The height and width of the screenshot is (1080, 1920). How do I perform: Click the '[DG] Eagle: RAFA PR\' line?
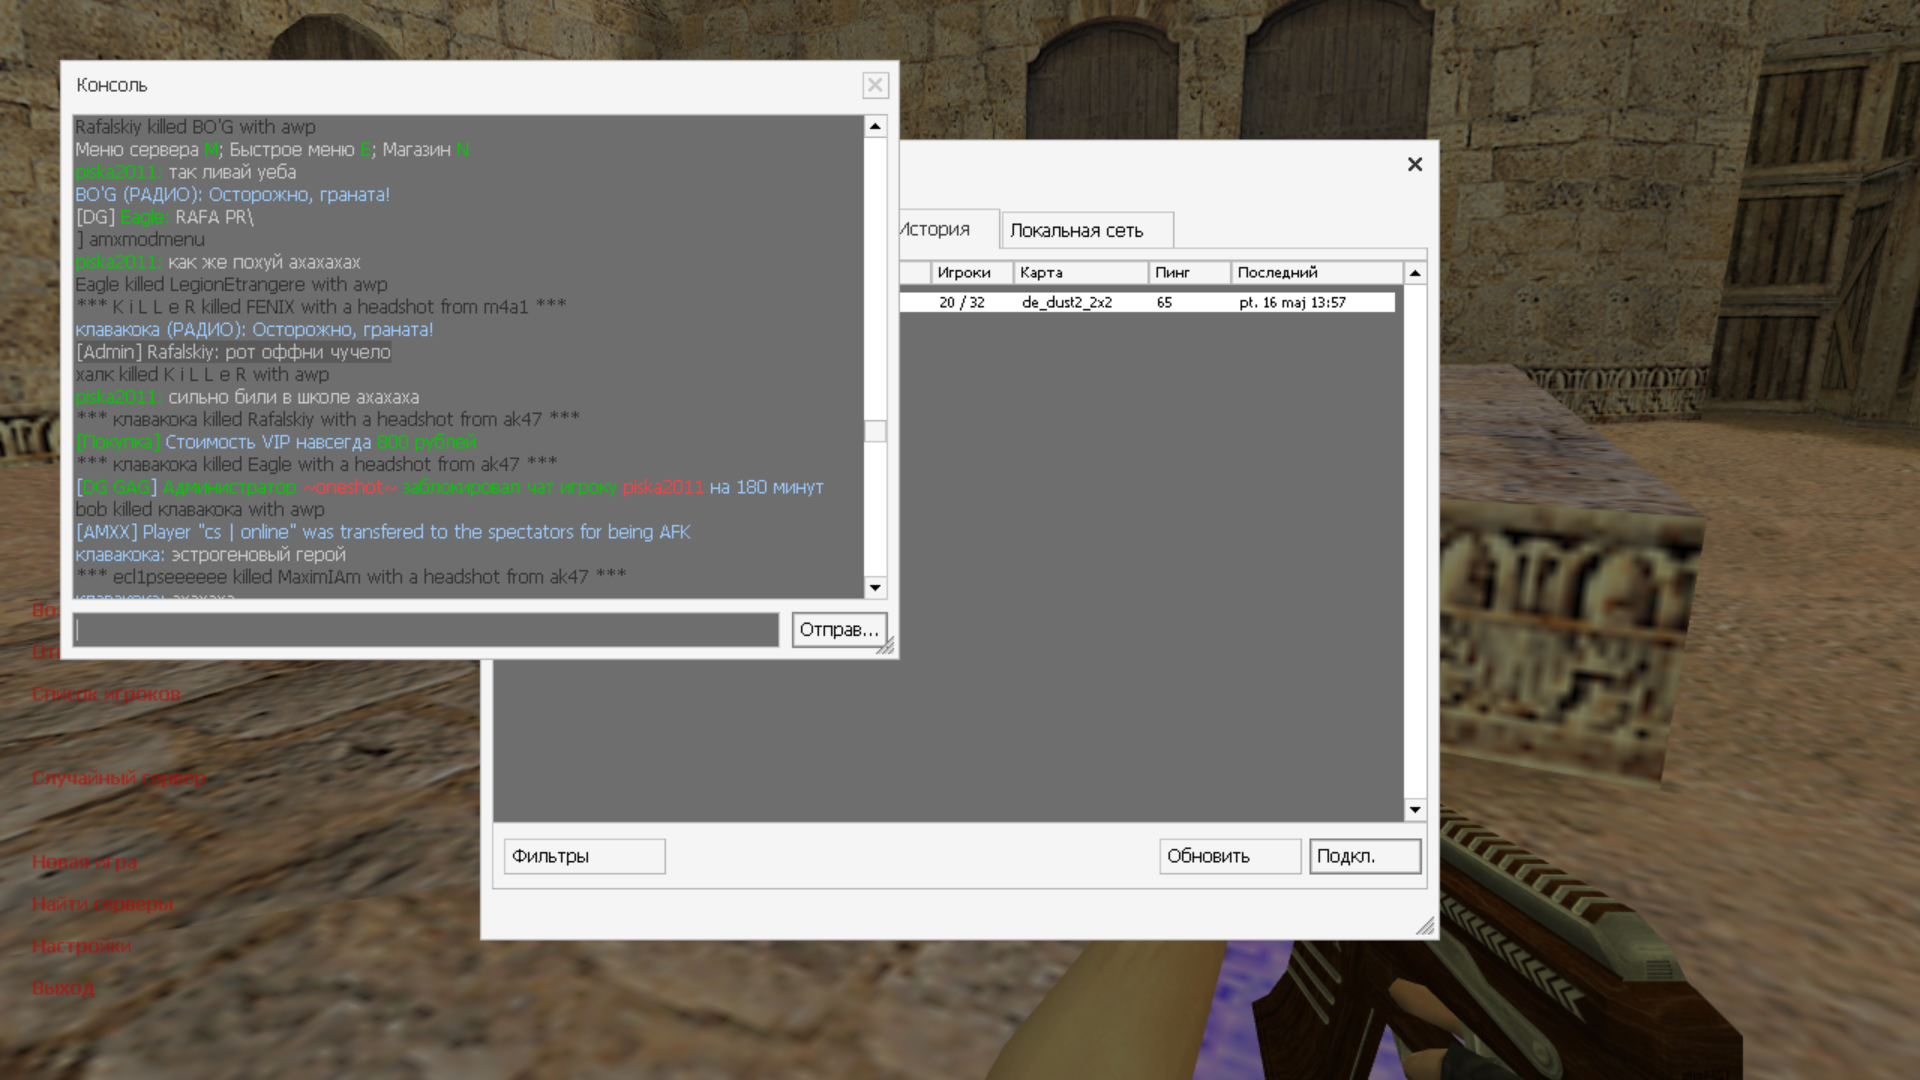tap(165, 217)
